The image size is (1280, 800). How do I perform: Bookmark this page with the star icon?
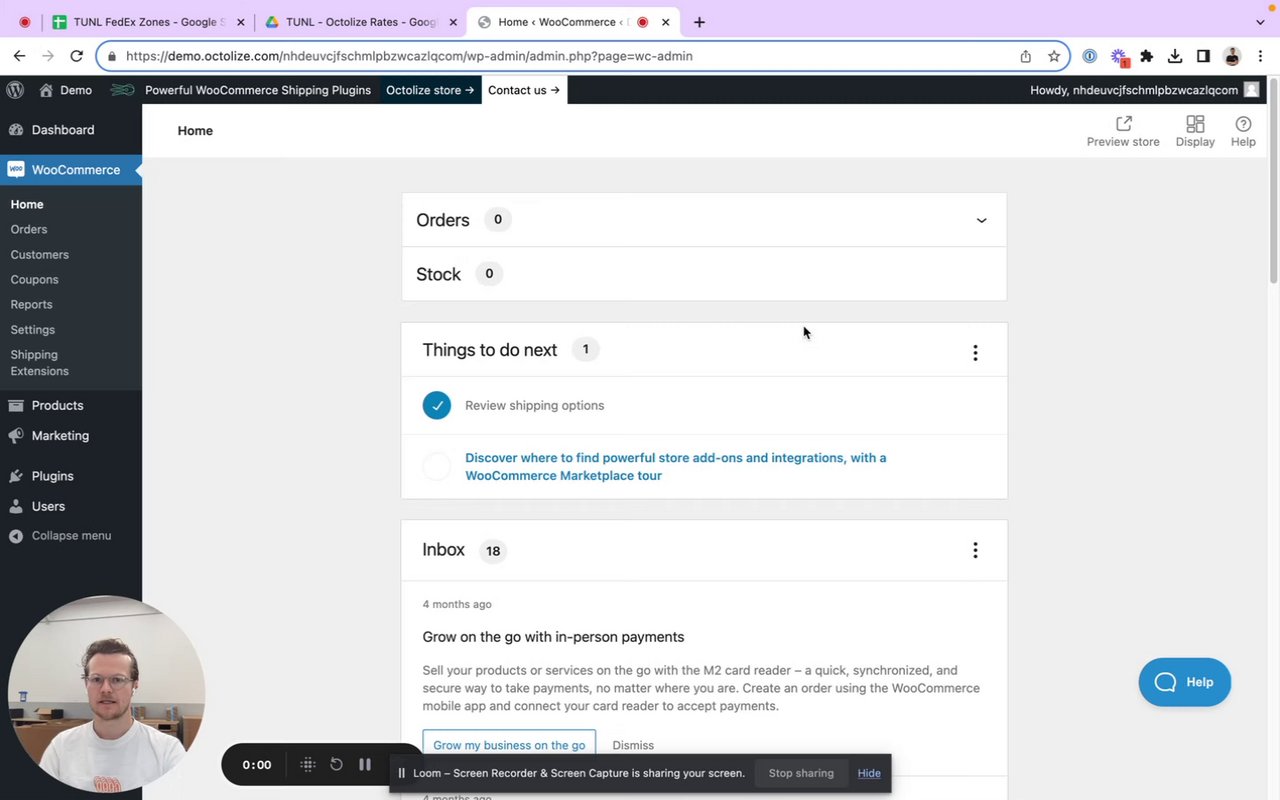(x=1054, y=56)
